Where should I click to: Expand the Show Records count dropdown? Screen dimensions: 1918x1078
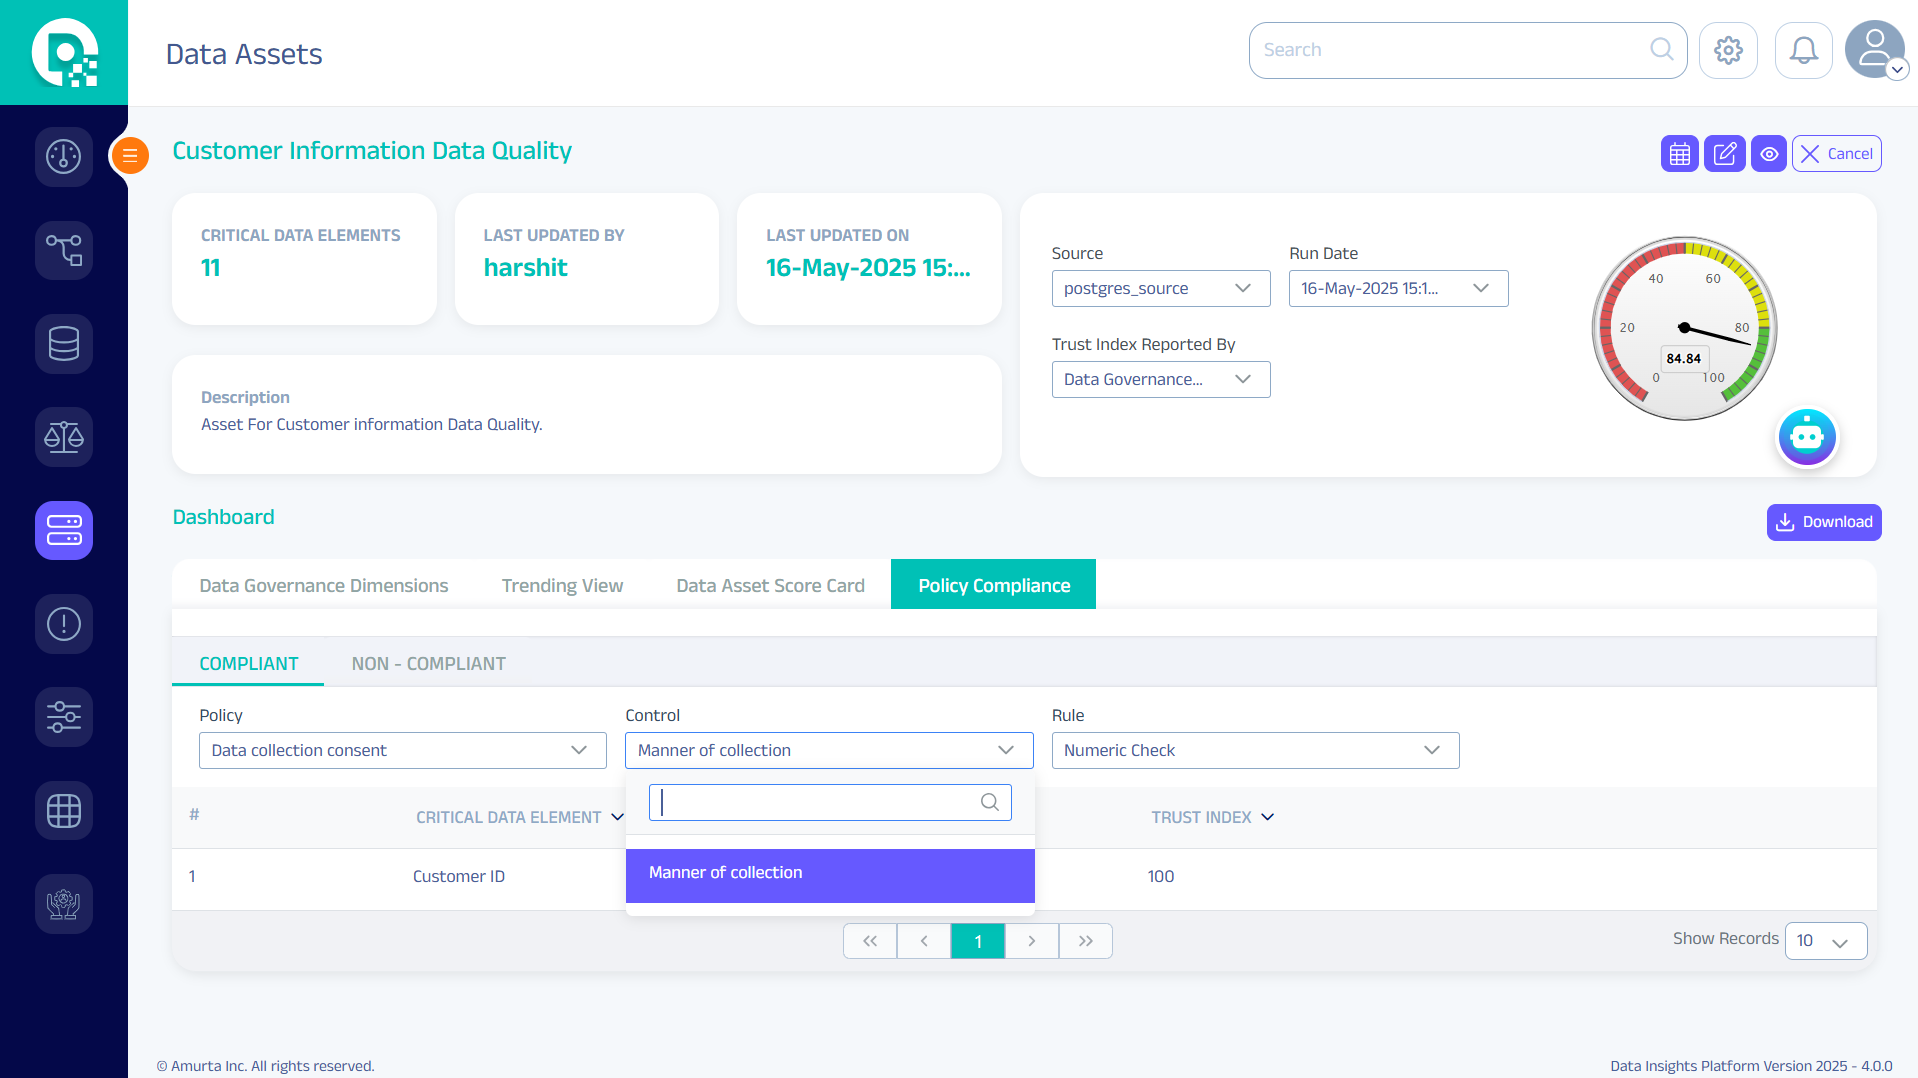[1825, 941]
